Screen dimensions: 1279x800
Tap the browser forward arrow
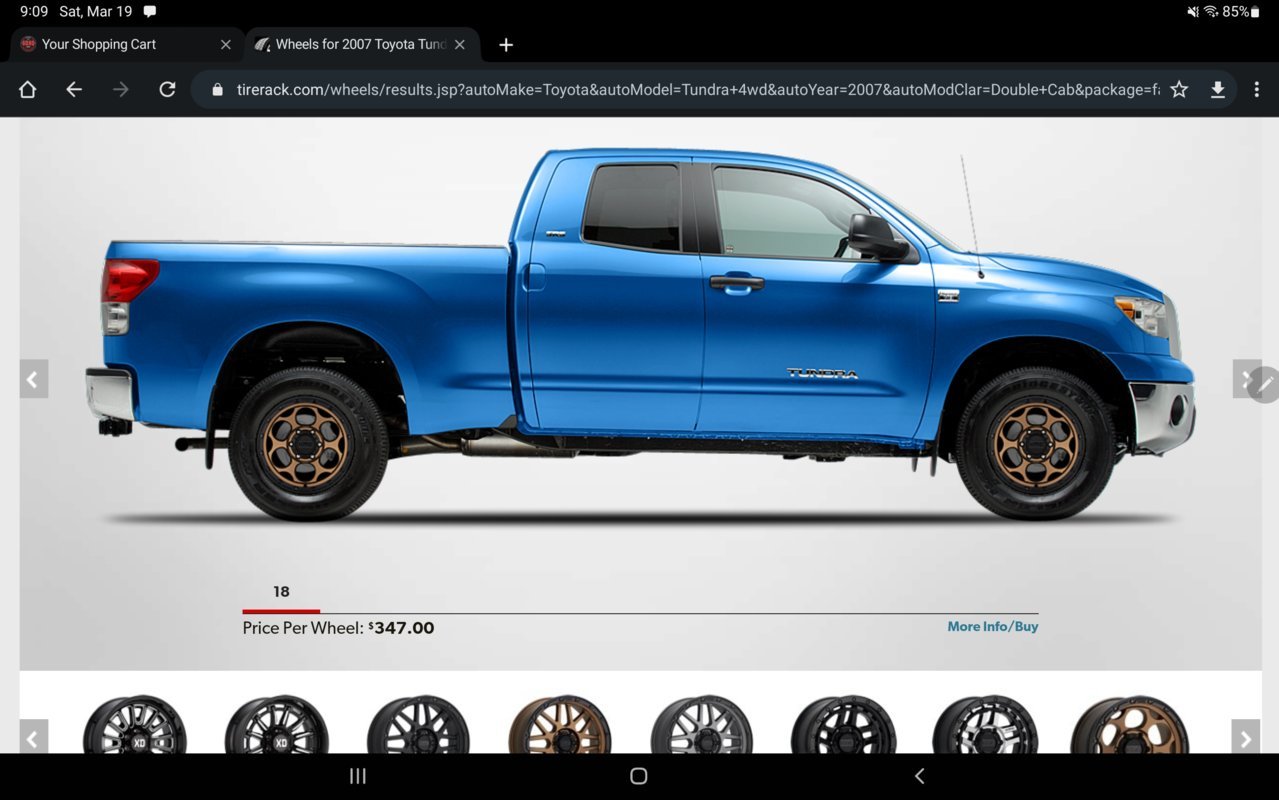[121, 89]
